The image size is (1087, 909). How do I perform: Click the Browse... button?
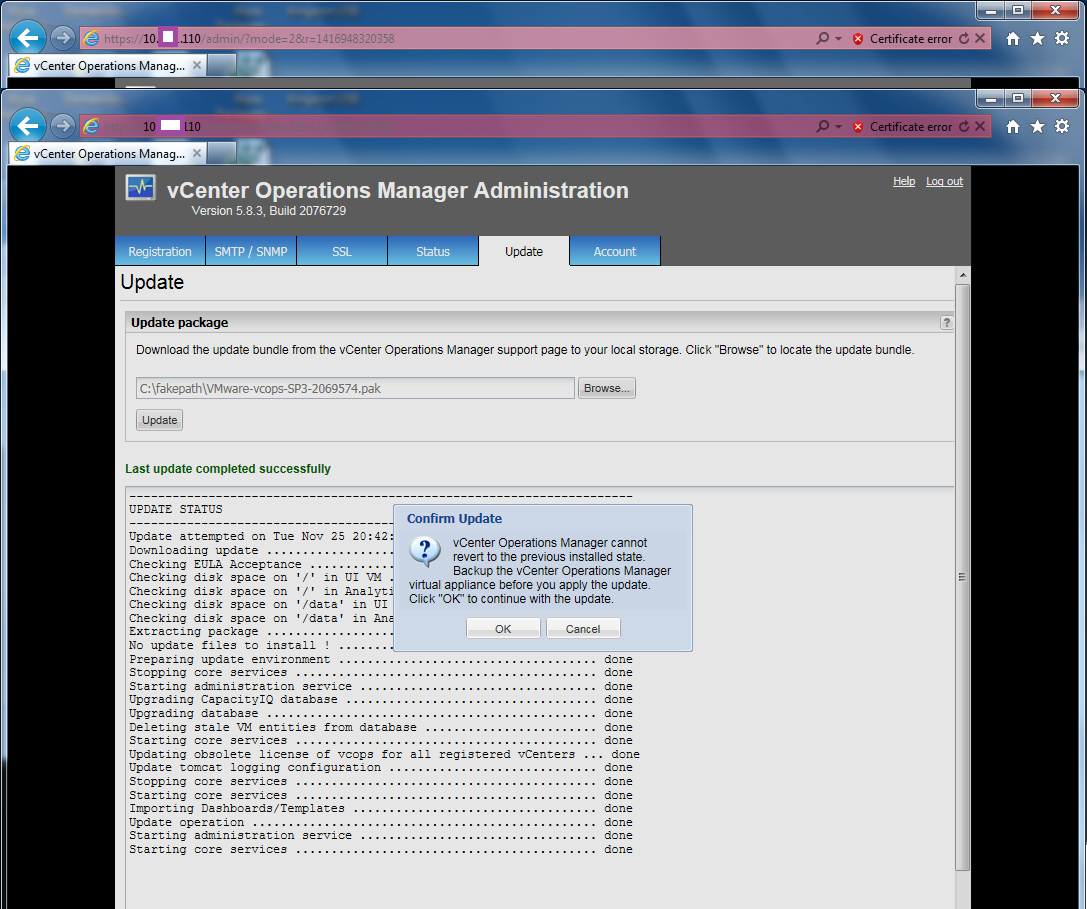(x=607, y=388)
